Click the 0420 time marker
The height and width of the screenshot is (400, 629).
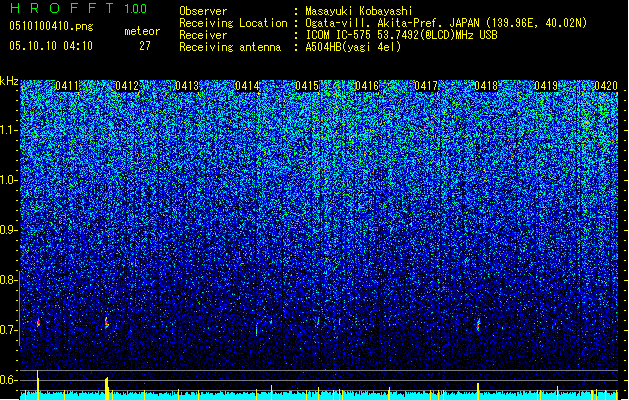tap(606, 86)
